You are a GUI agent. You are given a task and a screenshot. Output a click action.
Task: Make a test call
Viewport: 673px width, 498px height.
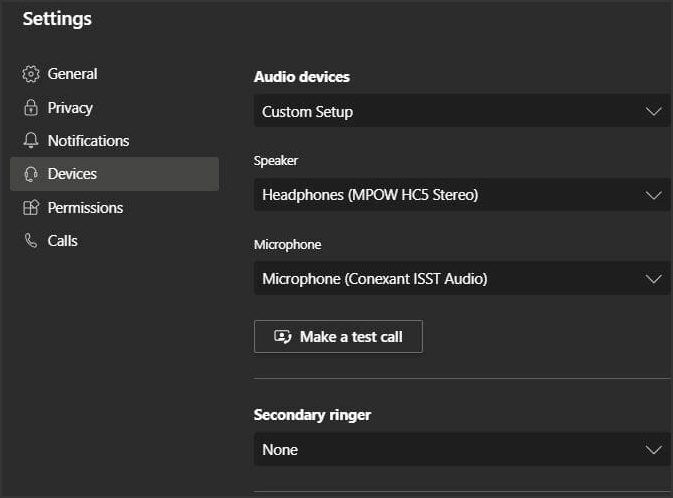[338, 337]
